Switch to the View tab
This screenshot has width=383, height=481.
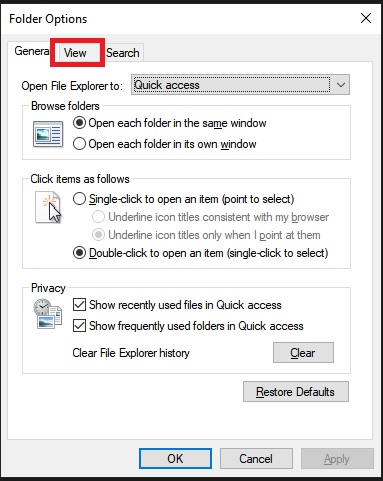coord(77,53)
